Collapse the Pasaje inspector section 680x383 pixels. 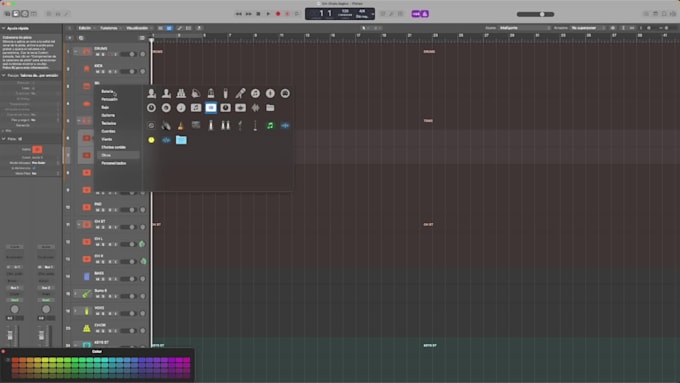tap(3, 75)
